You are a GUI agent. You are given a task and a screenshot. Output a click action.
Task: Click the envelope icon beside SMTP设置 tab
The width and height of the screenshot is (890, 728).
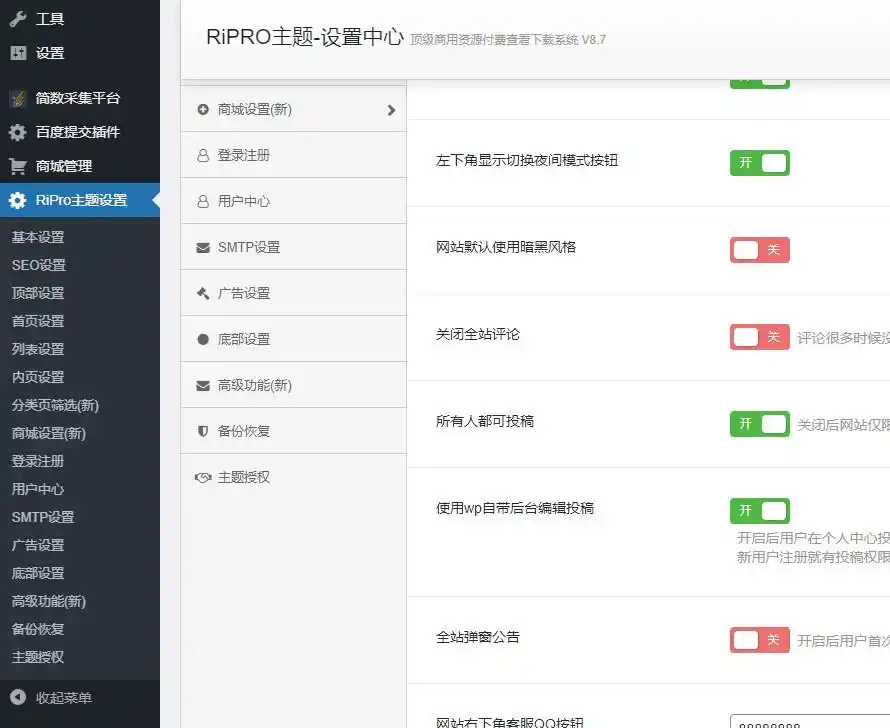coord(203,247)
